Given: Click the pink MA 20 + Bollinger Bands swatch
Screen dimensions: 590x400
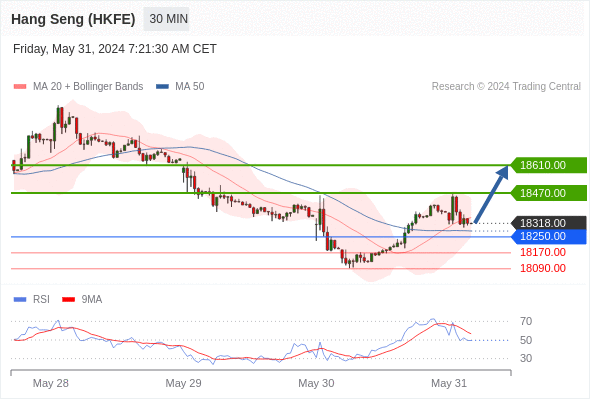Looking at the screenshot, I should coord(20,87).
